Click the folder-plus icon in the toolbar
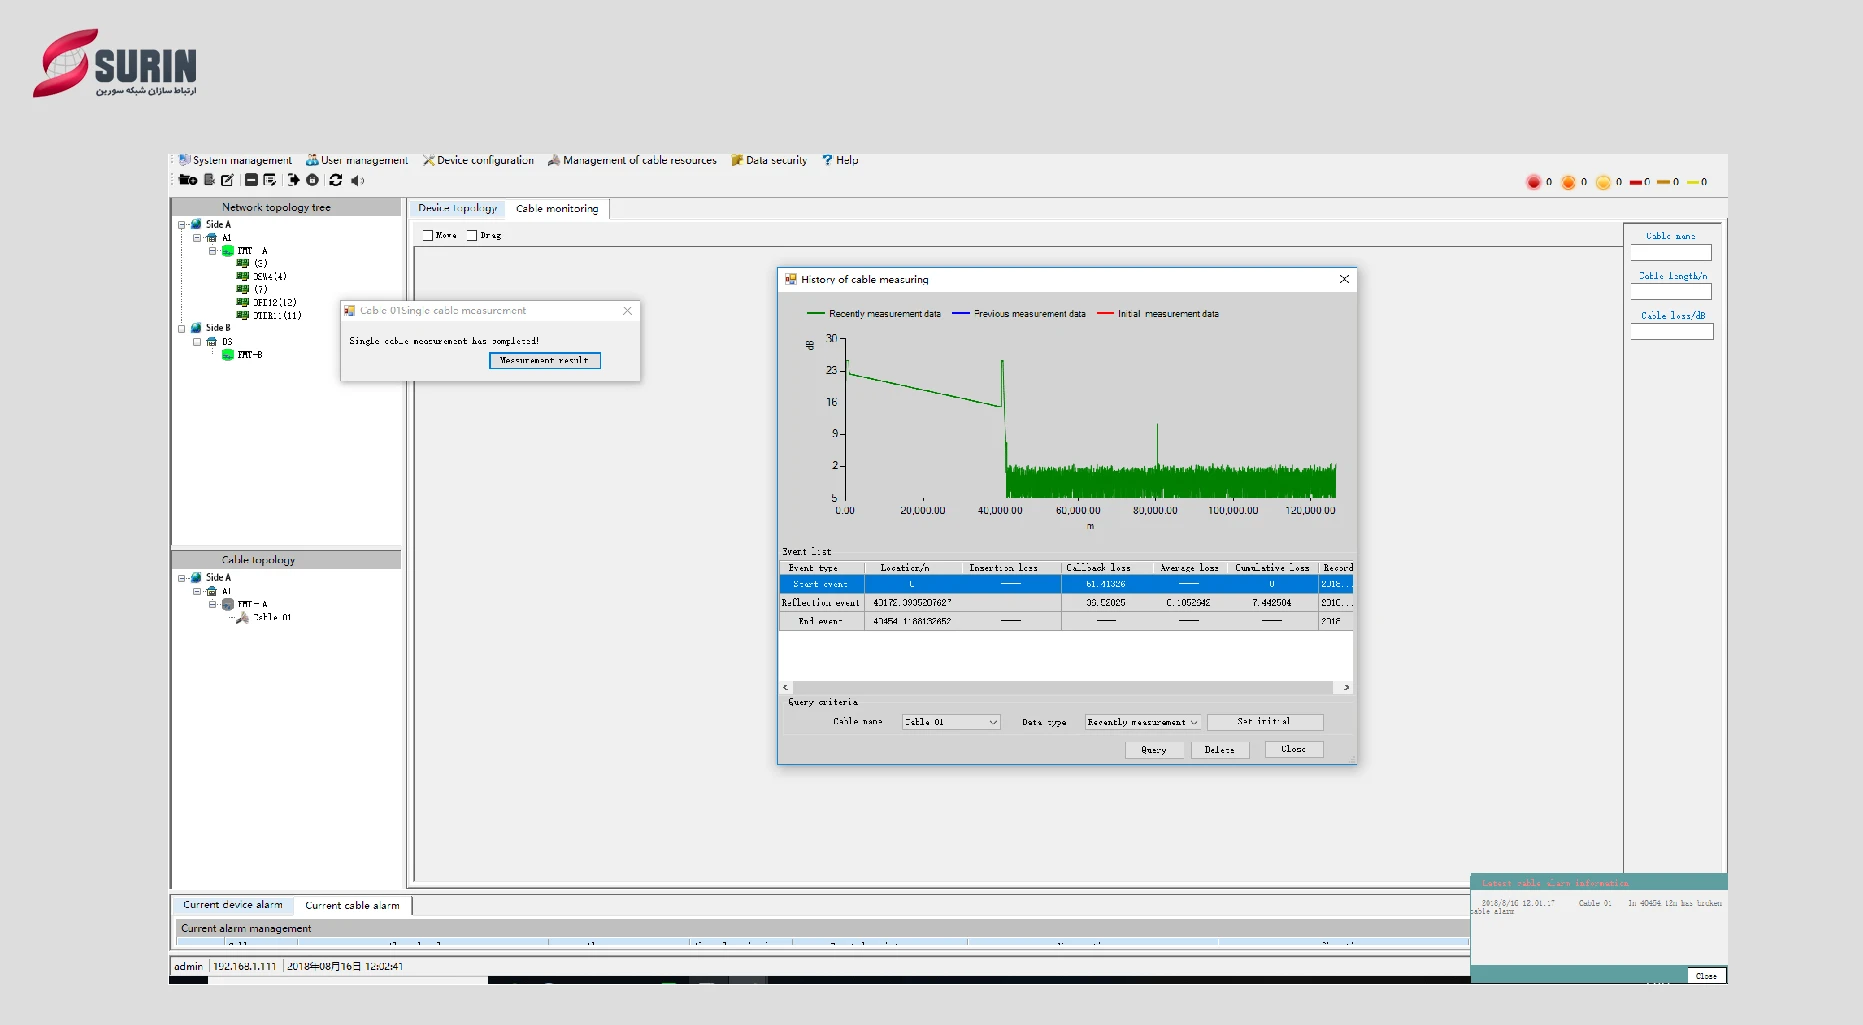This screenshot has width=1863, height=1025. tap(188, 180)
